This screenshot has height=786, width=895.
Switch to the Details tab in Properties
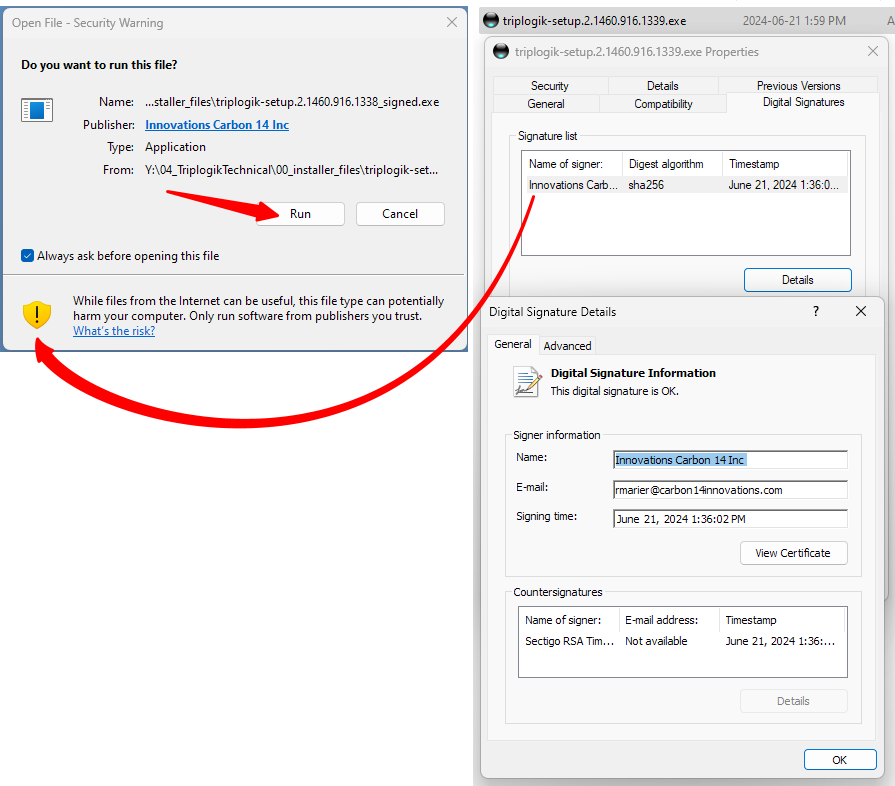click(x=662, y=86)
